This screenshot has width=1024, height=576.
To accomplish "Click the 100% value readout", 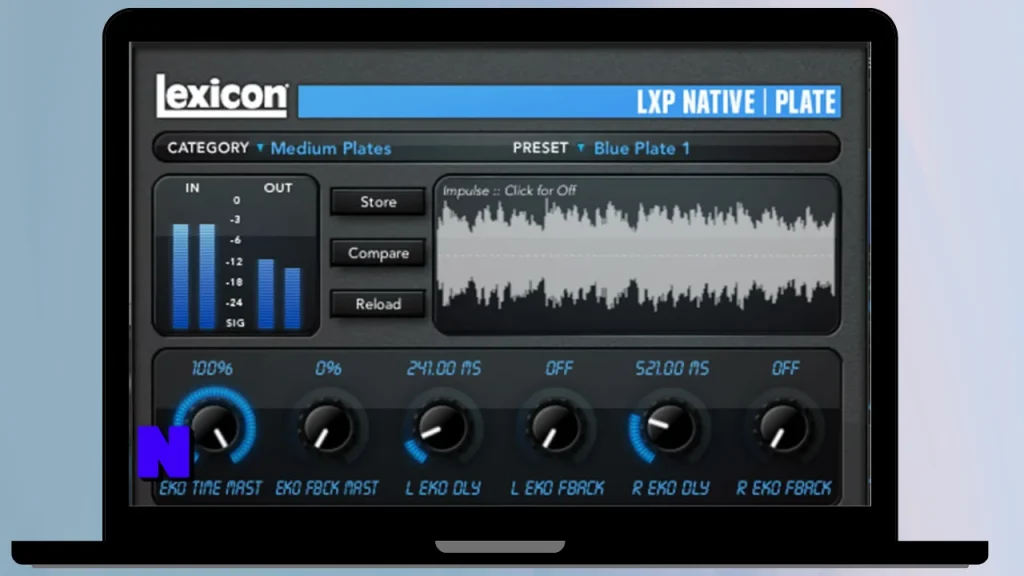I will [212, 368].
